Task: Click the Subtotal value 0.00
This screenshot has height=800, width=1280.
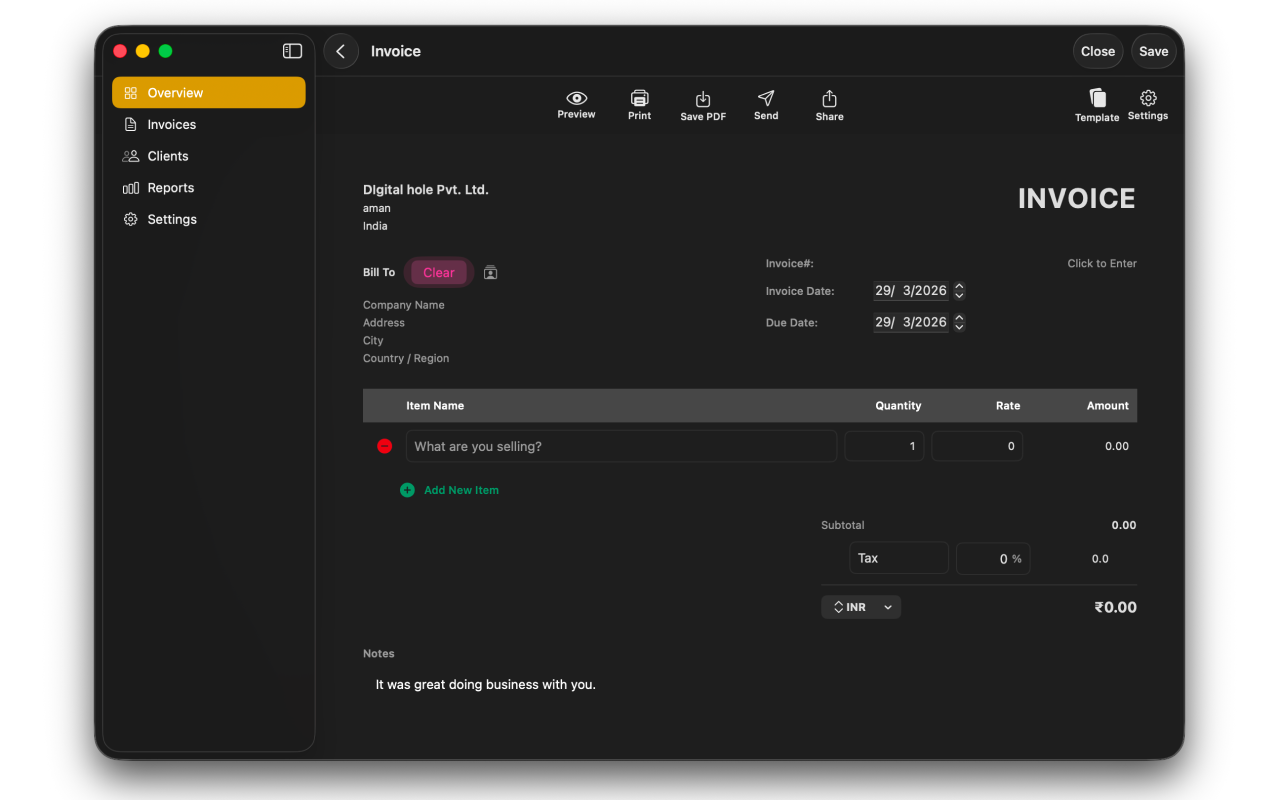Action: click(x=1124, y=525)
